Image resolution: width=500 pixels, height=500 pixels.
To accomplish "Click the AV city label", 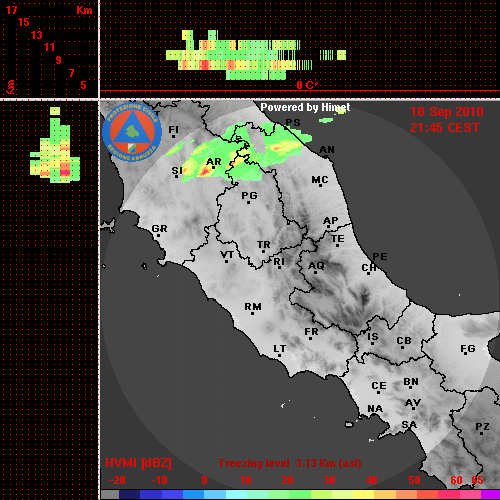I will point(413,403).
